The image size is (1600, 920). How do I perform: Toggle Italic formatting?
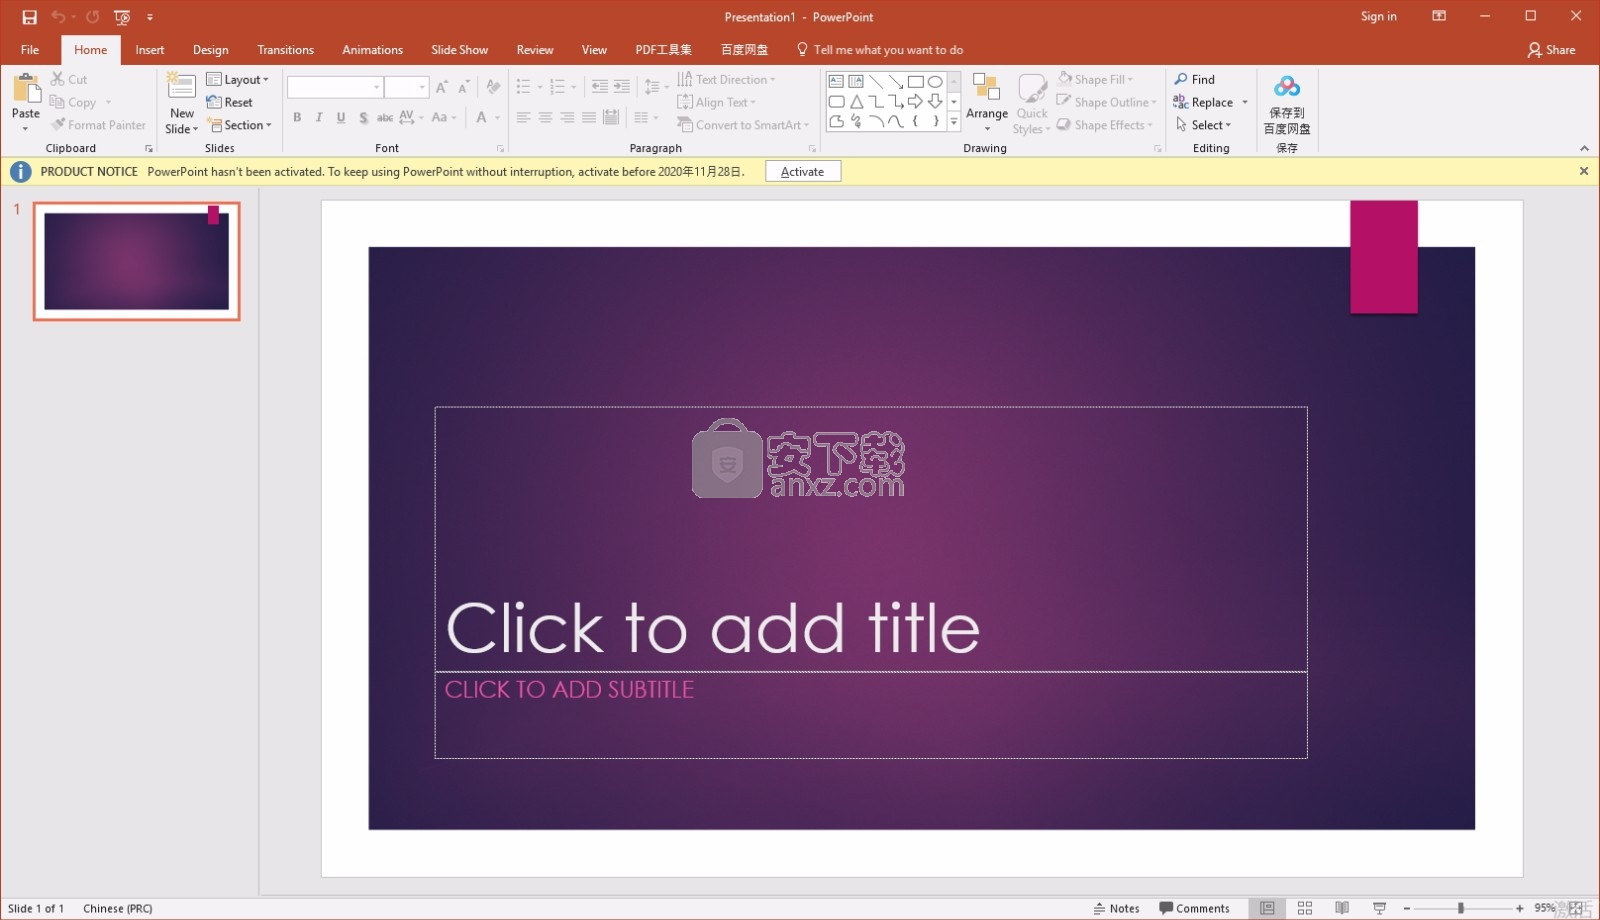[x=319, y=117]
